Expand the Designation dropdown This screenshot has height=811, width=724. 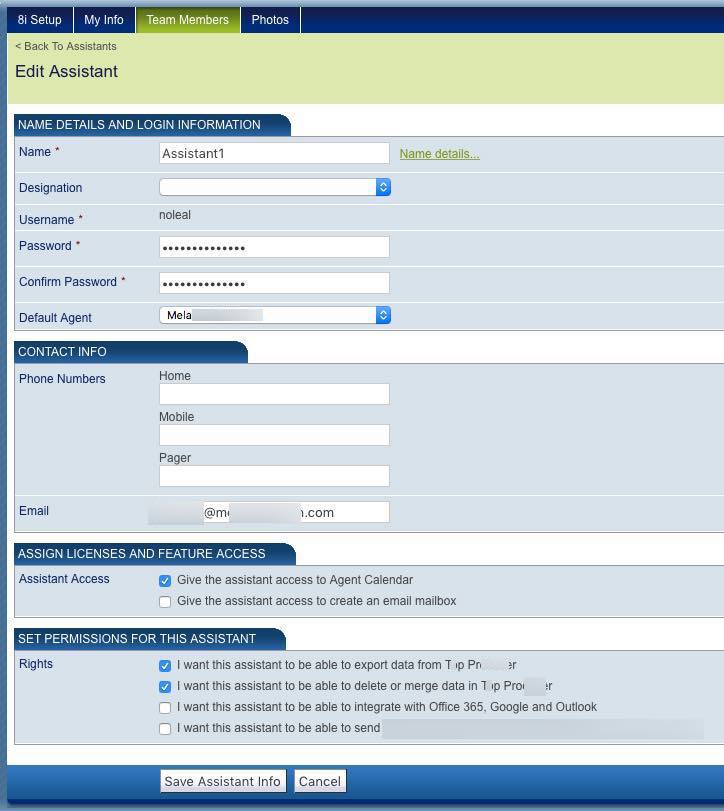pos(274,187)
